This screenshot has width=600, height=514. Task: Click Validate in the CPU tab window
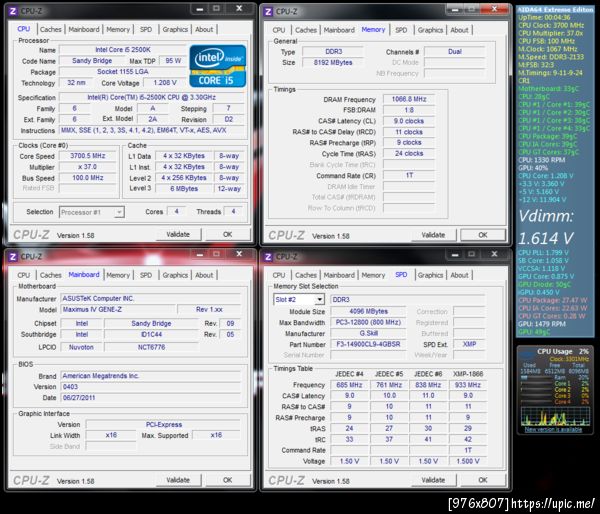point(178,234)
